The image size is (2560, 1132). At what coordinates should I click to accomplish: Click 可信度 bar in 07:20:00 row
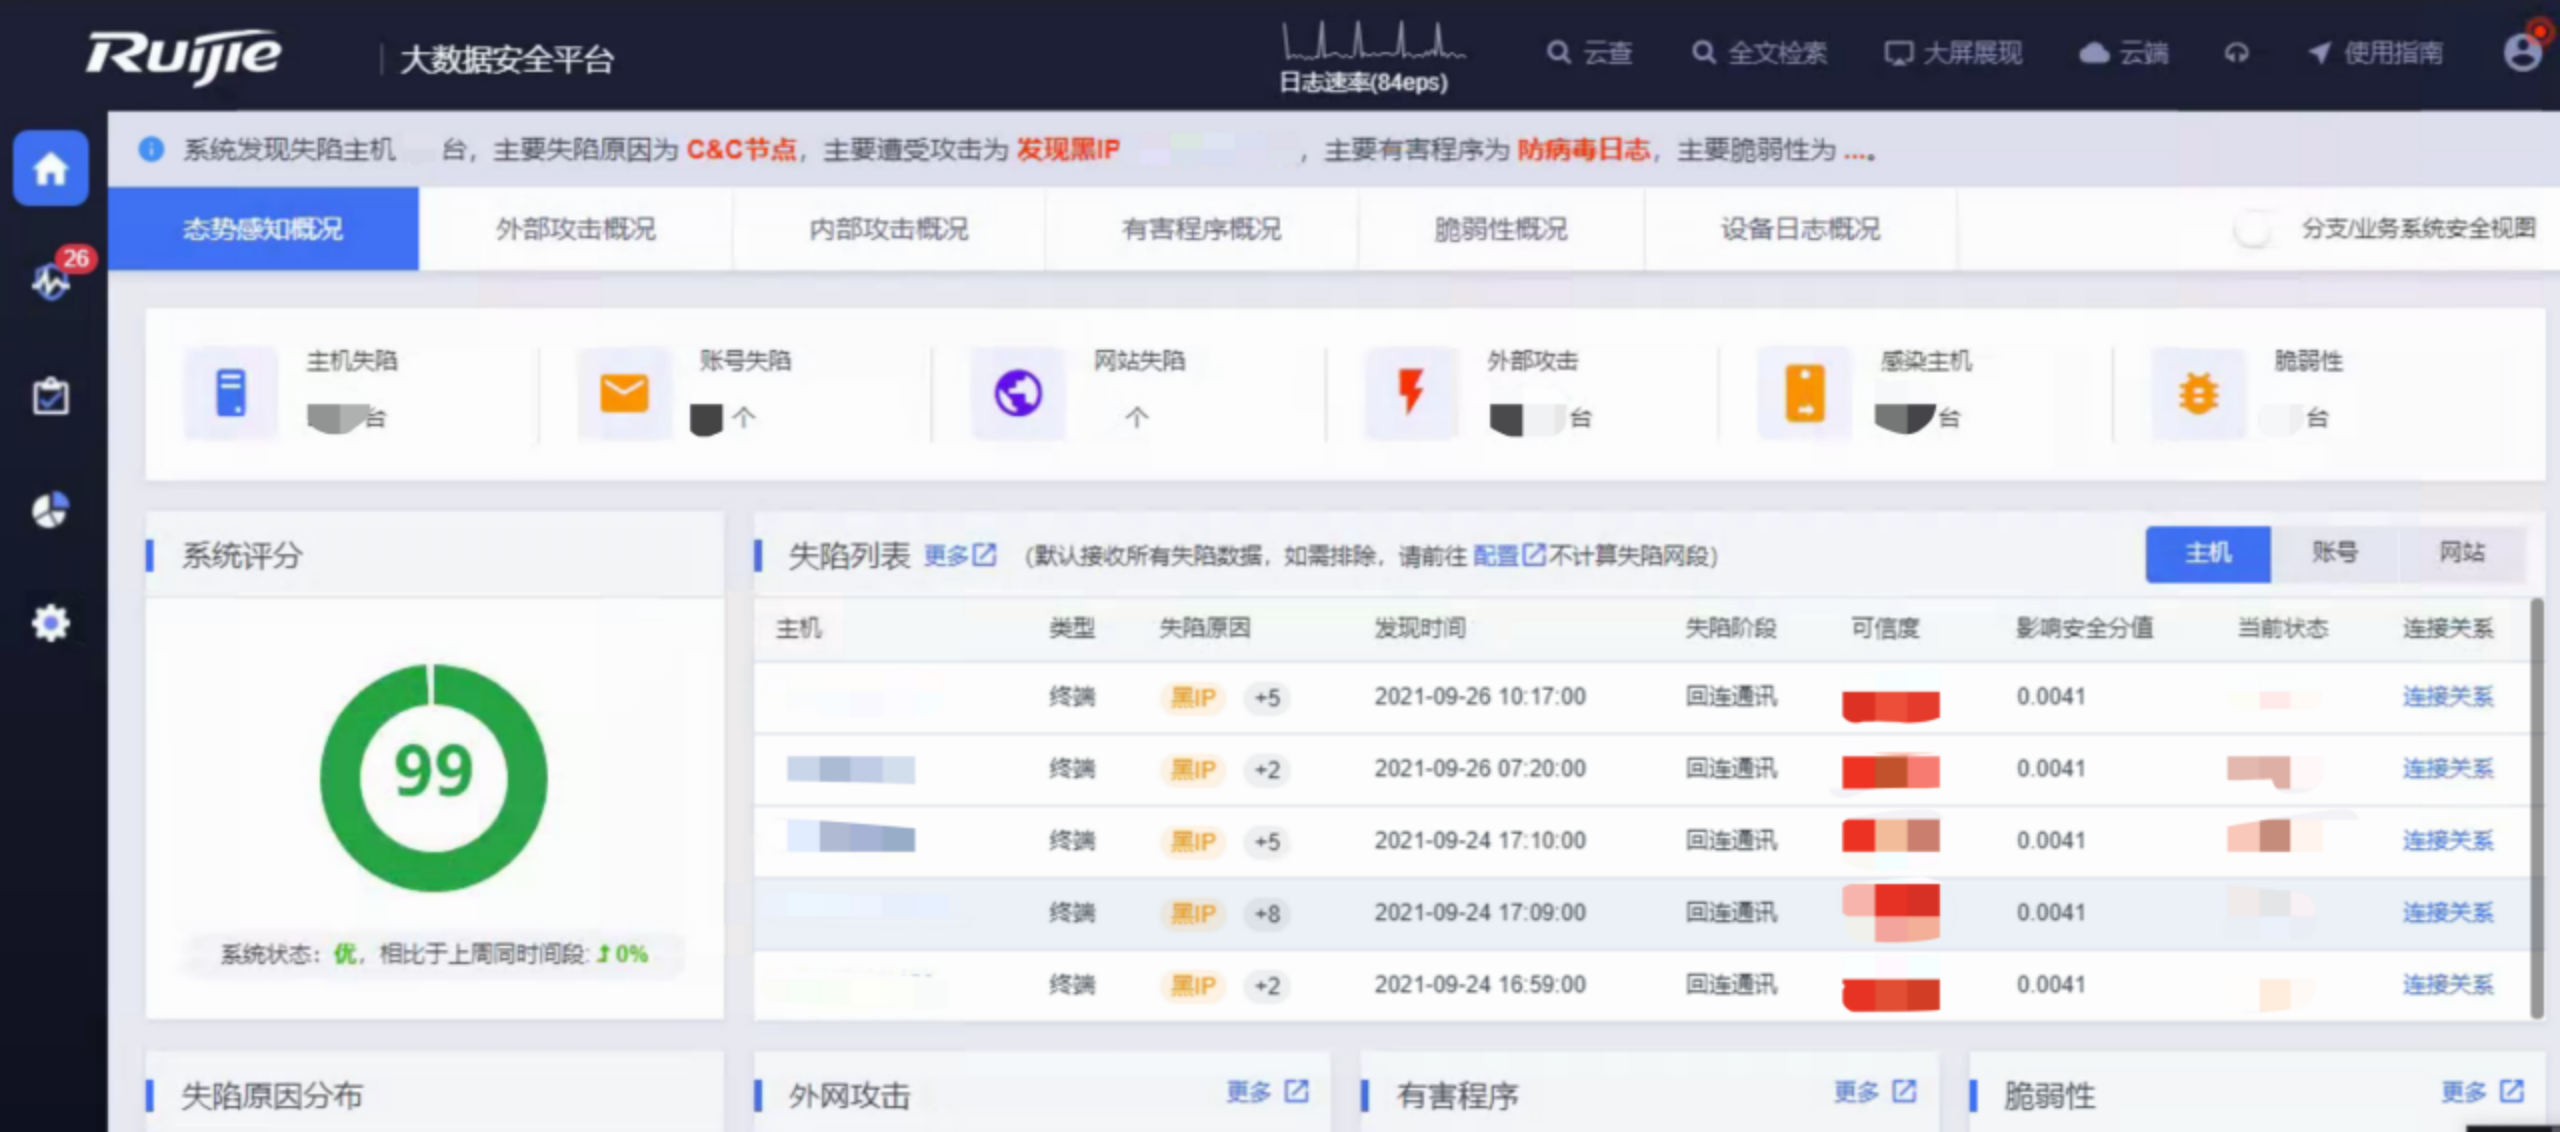[x=1891, y=771]
